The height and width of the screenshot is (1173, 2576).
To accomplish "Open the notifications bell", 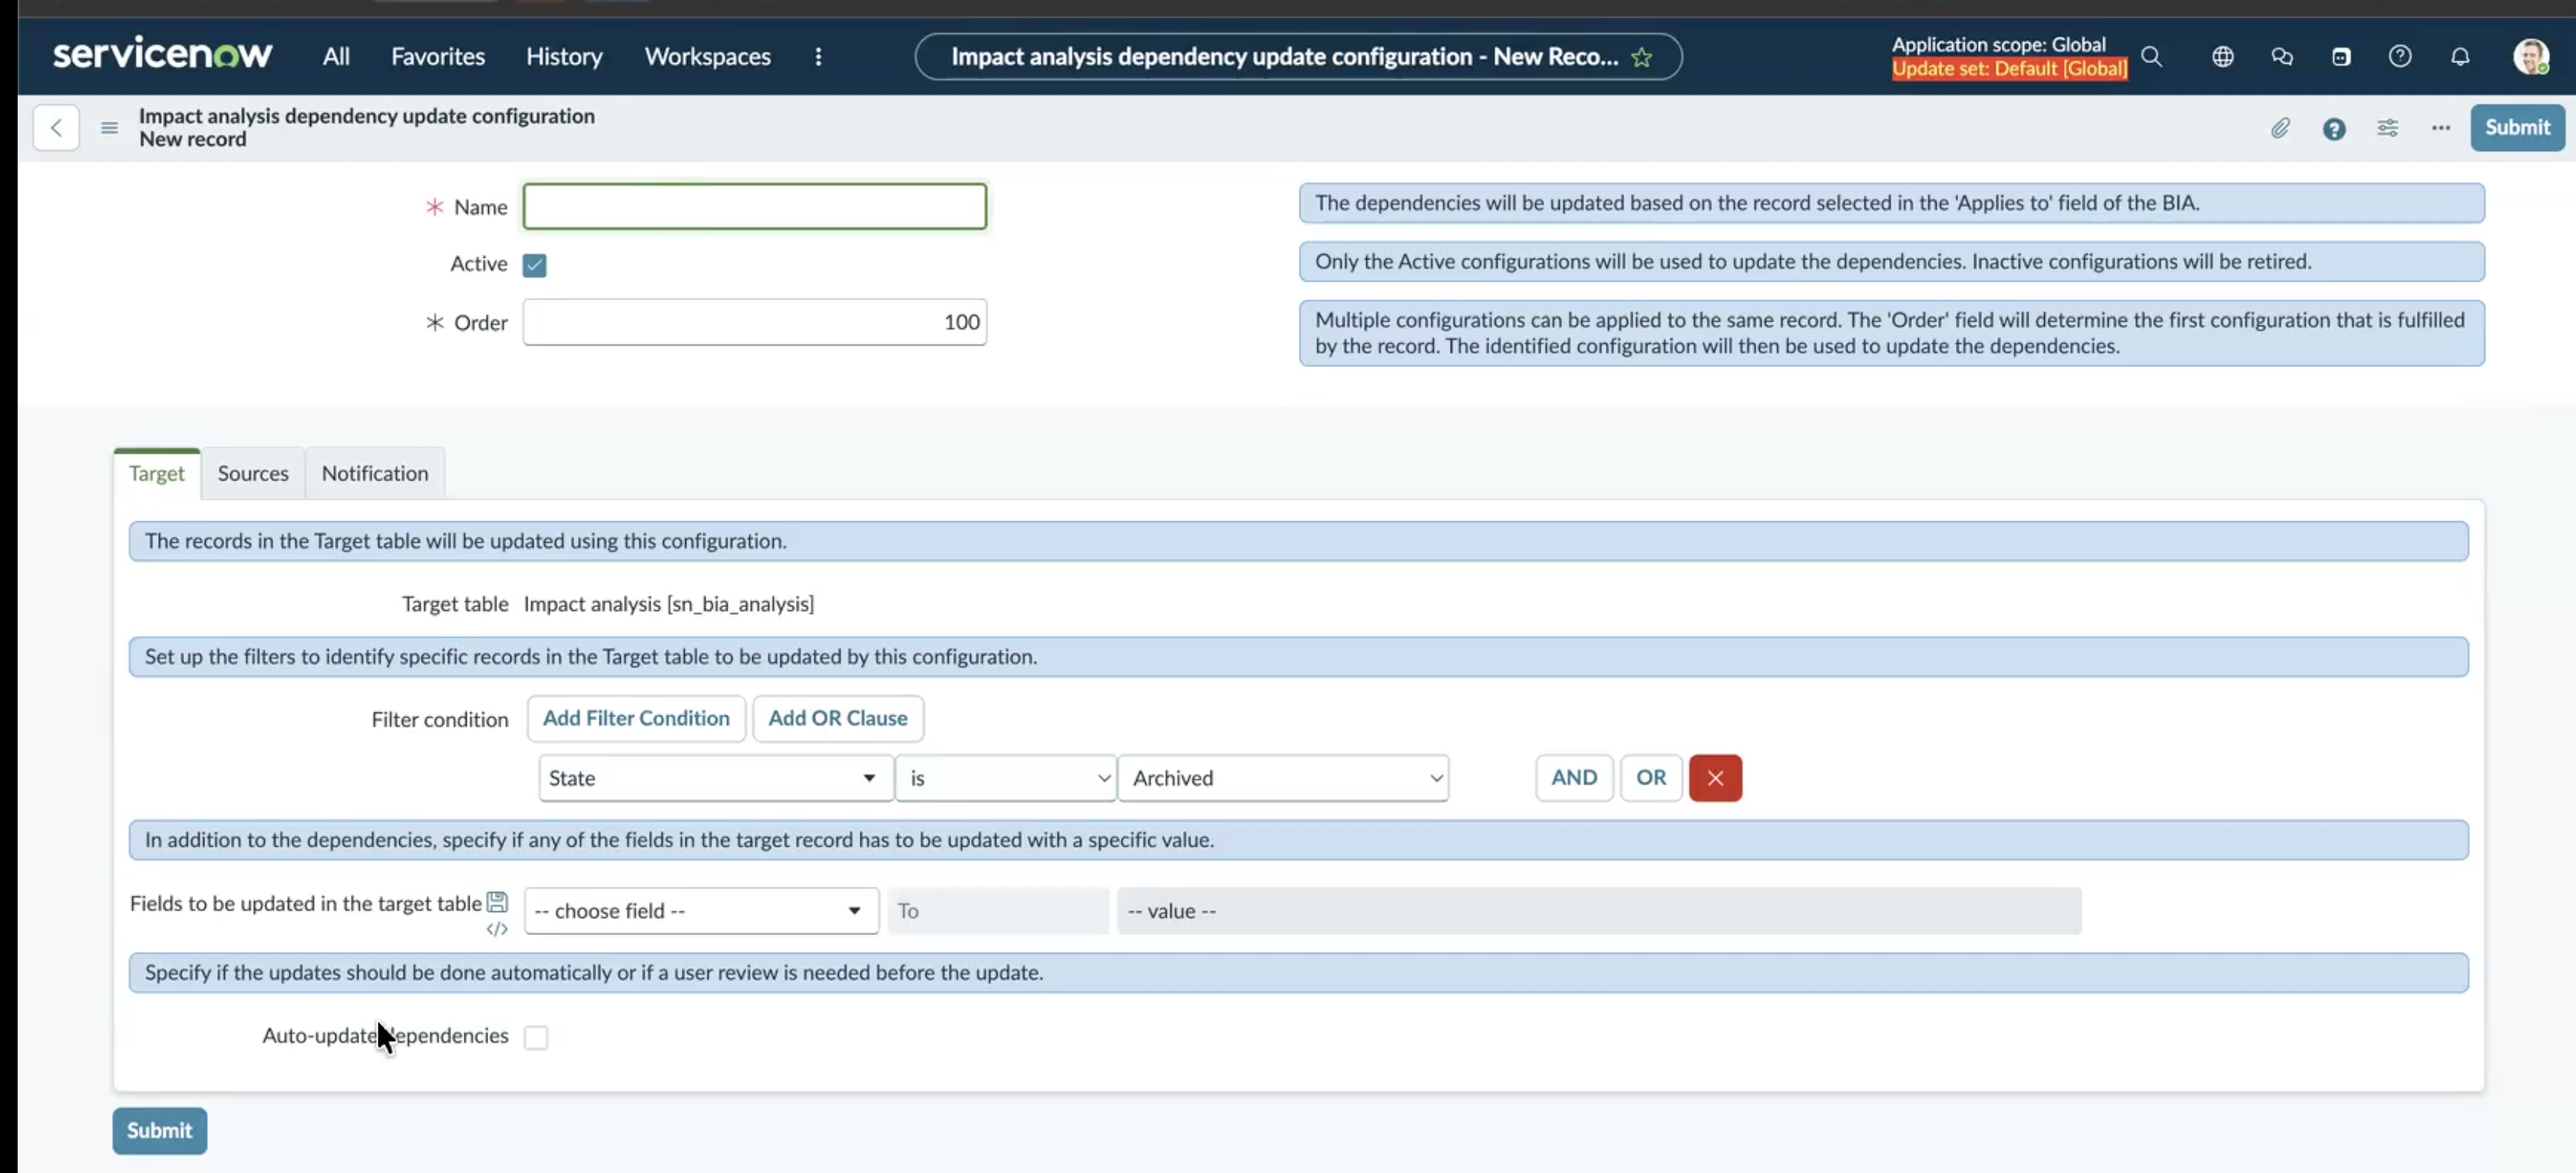I will tap(2460, 57).
